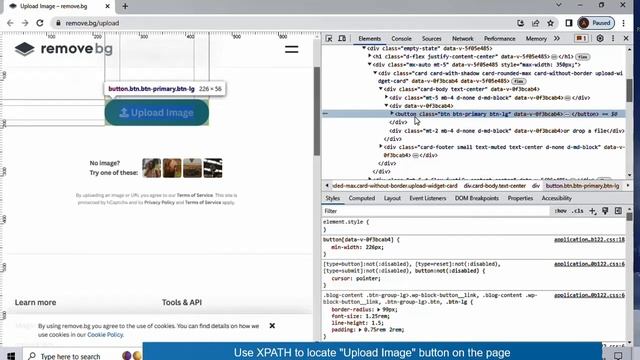This screenshot has width=640, height=360.
Task: Open the Sources tab
Action: (x=431, y=39)
